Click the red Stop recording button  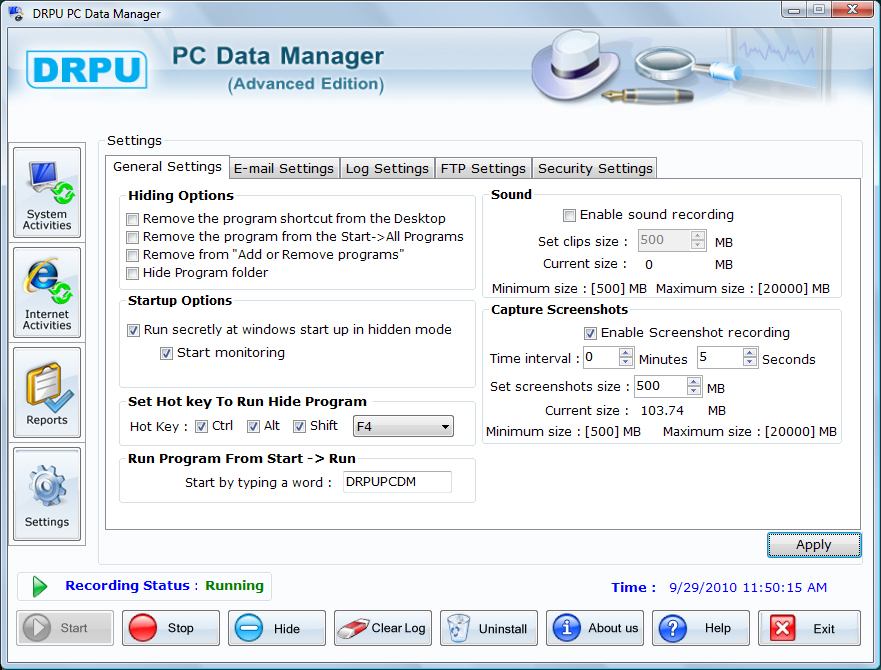click(171, 628)
